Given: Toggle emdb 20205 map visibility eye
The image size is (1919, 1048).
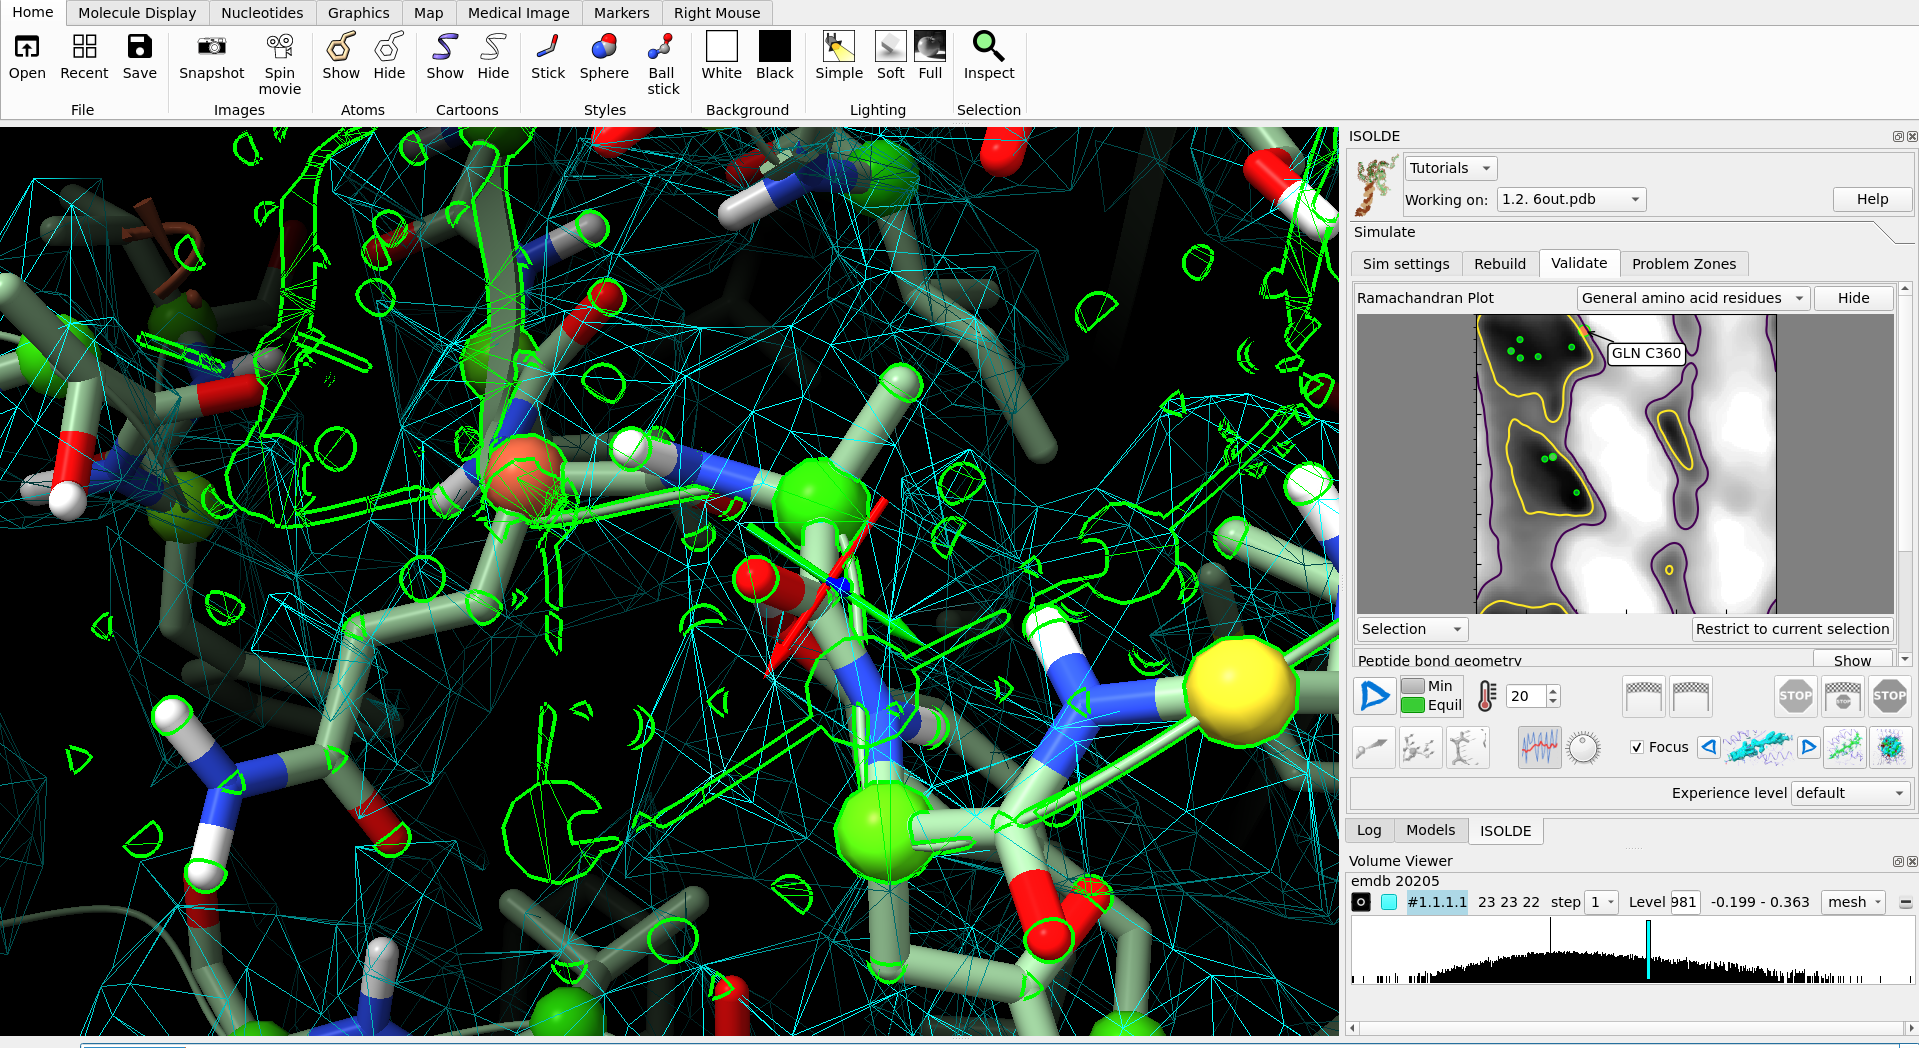Looking at the screenshot, I should coord(1361,902).
